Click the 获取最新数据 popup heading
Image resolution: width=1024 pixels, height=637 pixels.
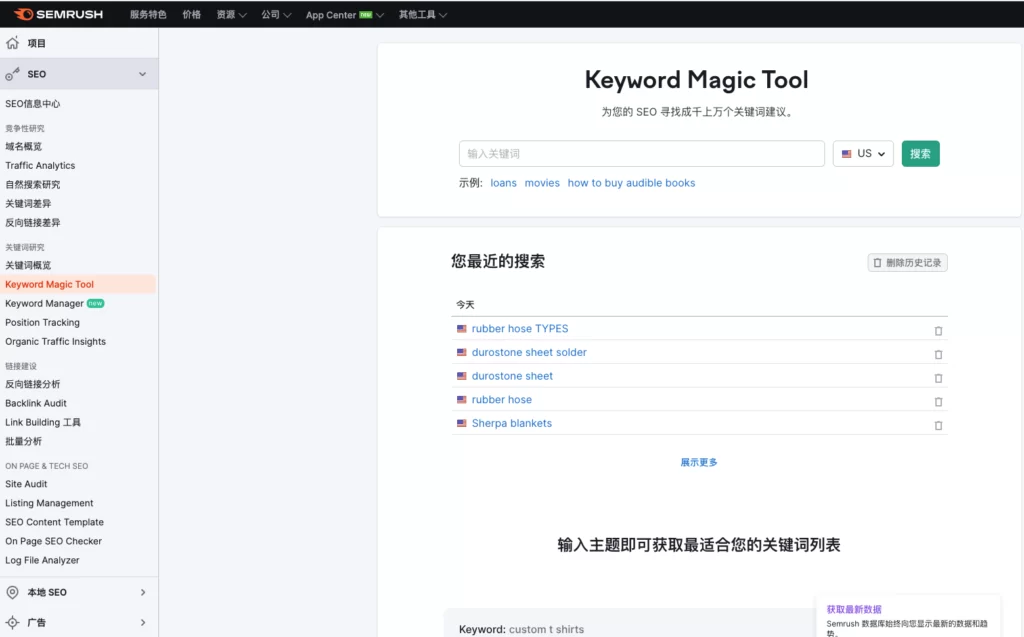[x=854, y=609]
